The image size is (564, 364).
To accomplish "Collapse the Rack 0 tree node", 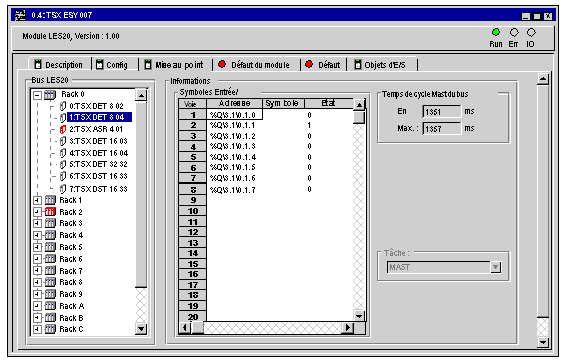I will [x=37, y=95].
